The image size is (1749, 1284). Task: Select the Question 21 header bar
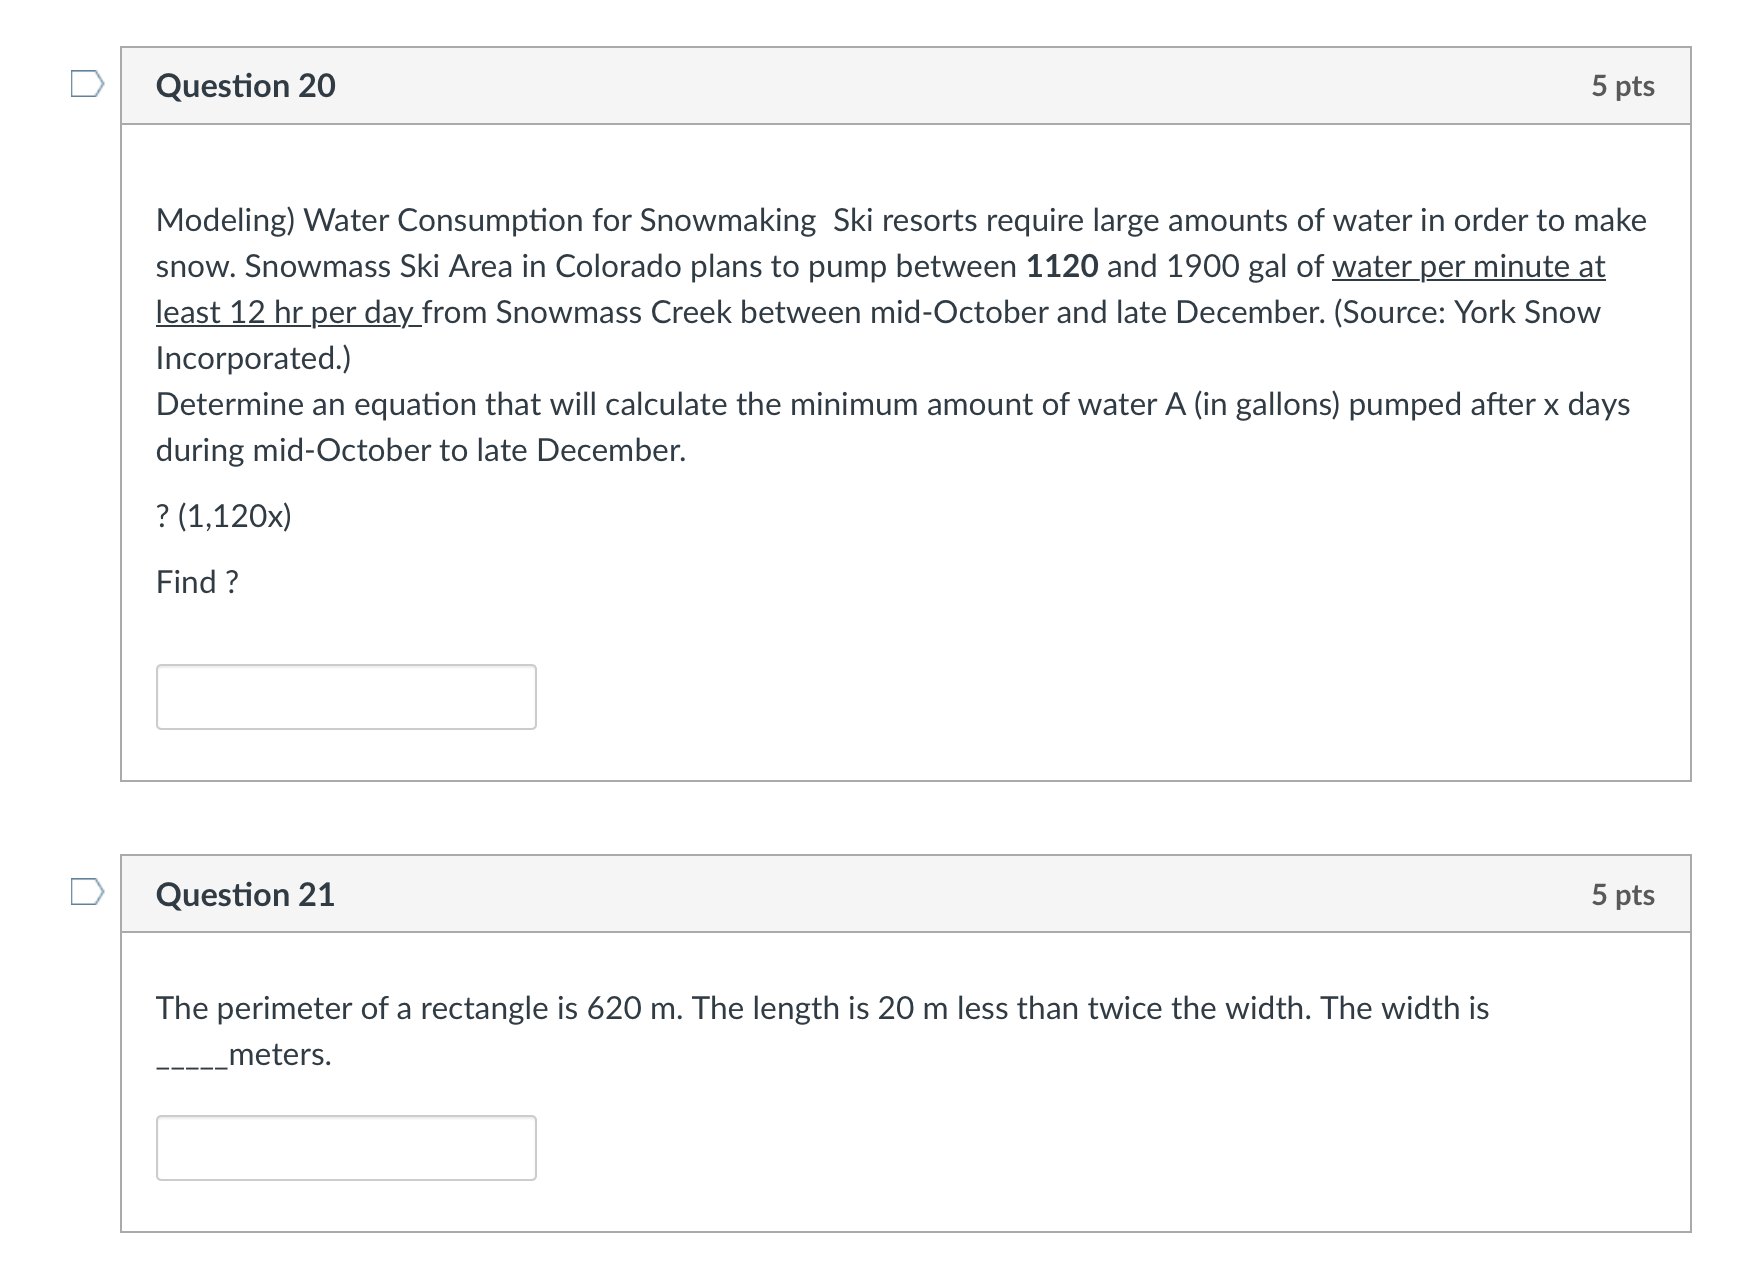point(900,895)
